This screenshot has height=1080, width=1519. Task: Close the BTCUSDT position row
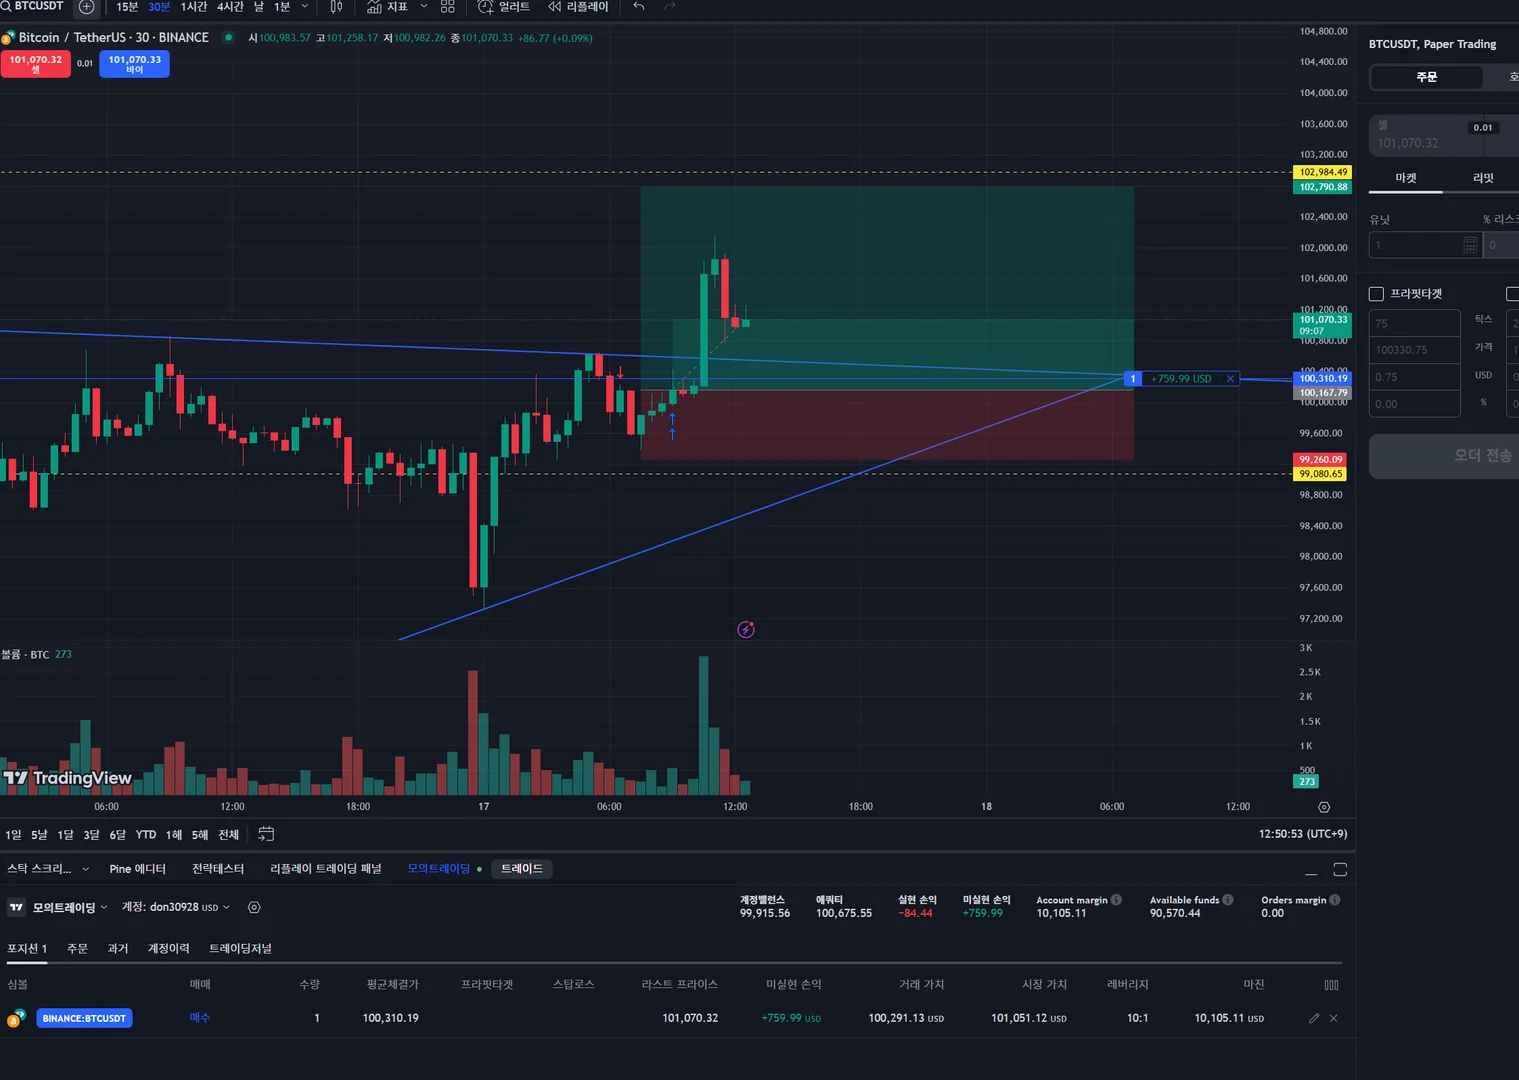[x=1333, y=1019]
